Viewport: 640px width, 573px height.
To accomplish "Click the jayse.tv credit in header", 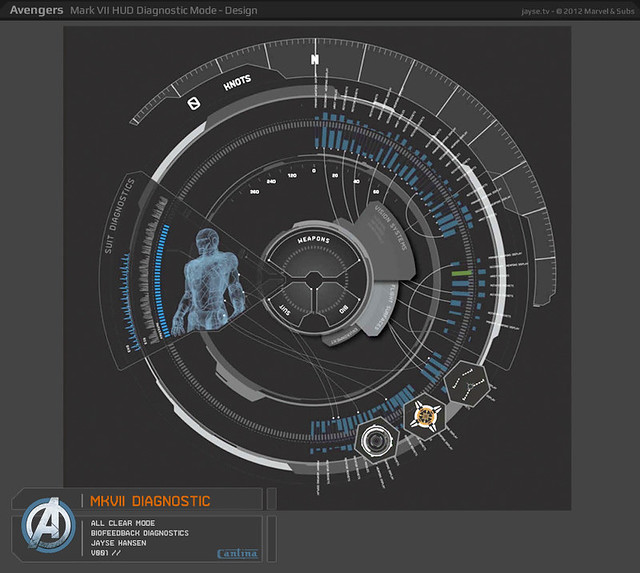I will click(x=539, y=11).
